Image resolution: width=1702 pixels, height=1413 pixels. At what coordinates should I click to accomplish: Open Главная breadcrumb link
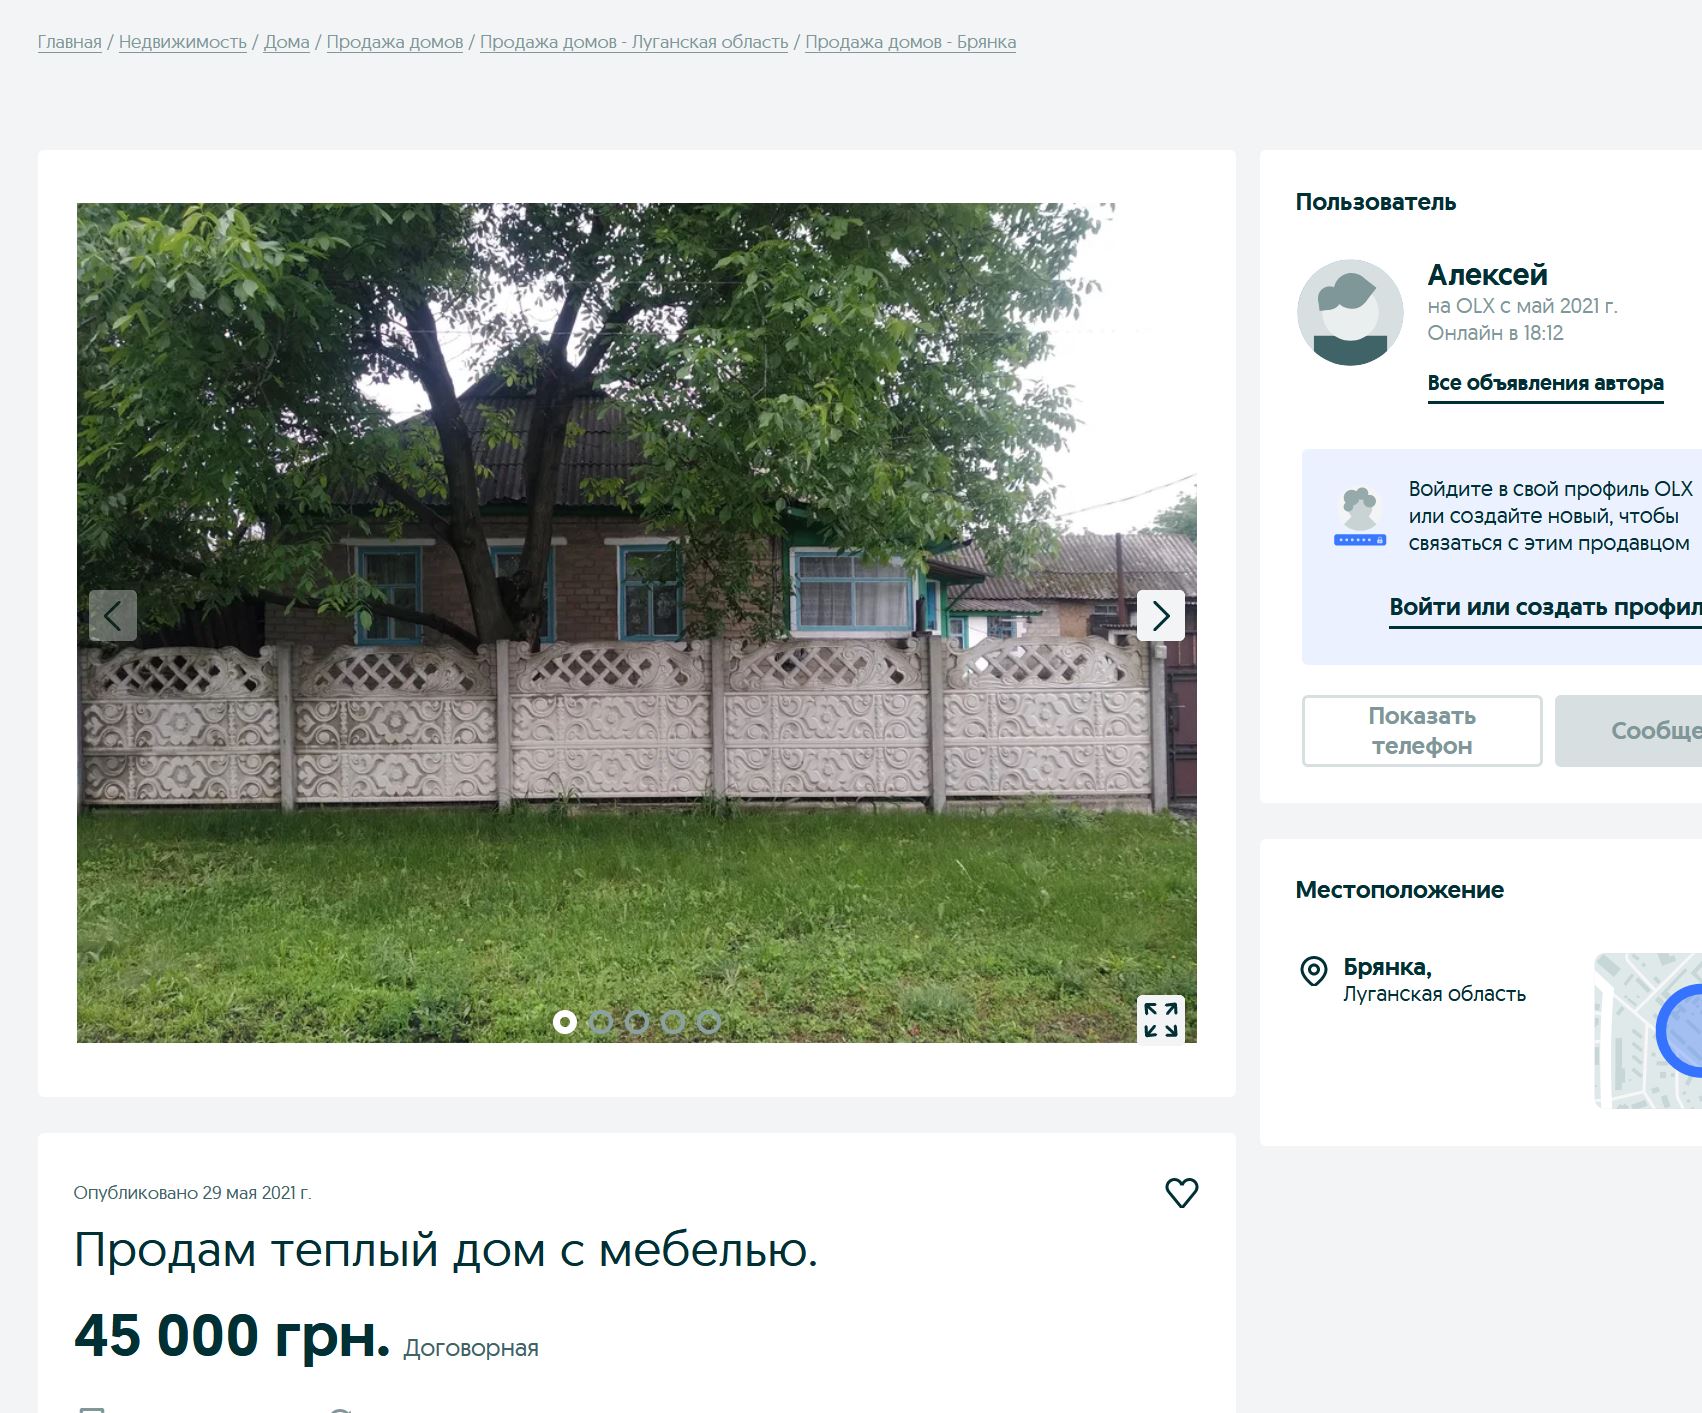coord(70,42)
